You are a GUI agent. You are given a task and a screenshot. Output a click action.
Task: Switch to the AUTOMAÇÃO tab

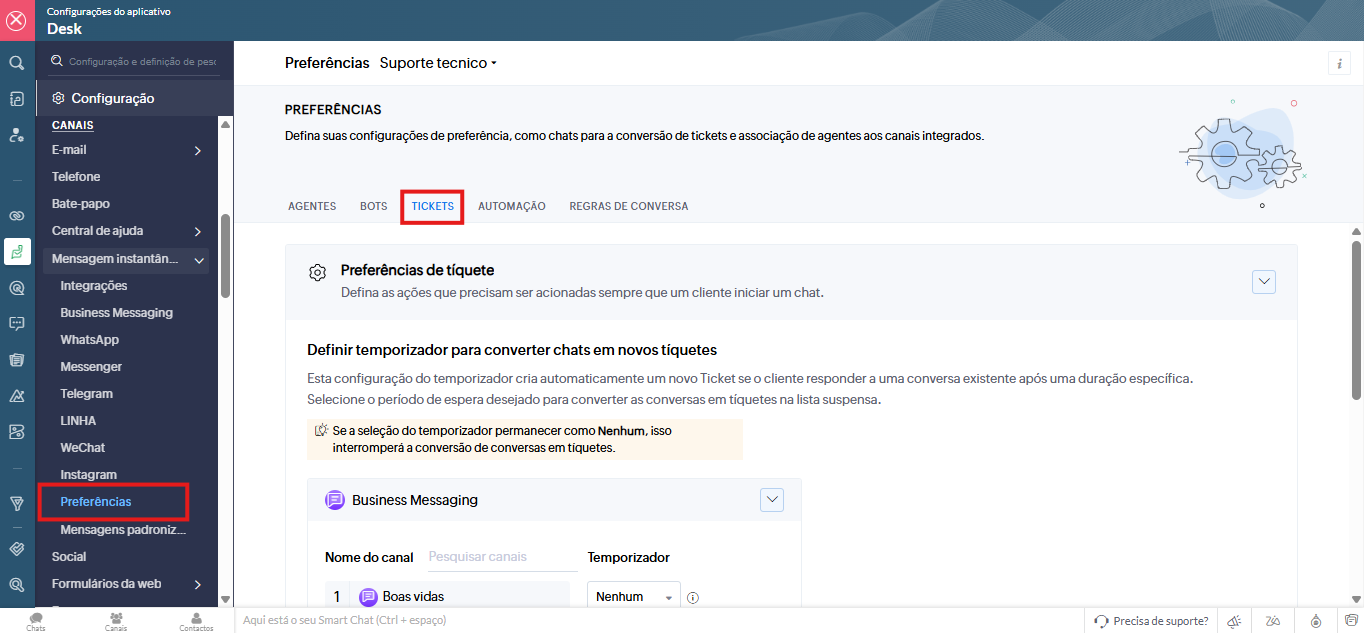coord(511,206)
